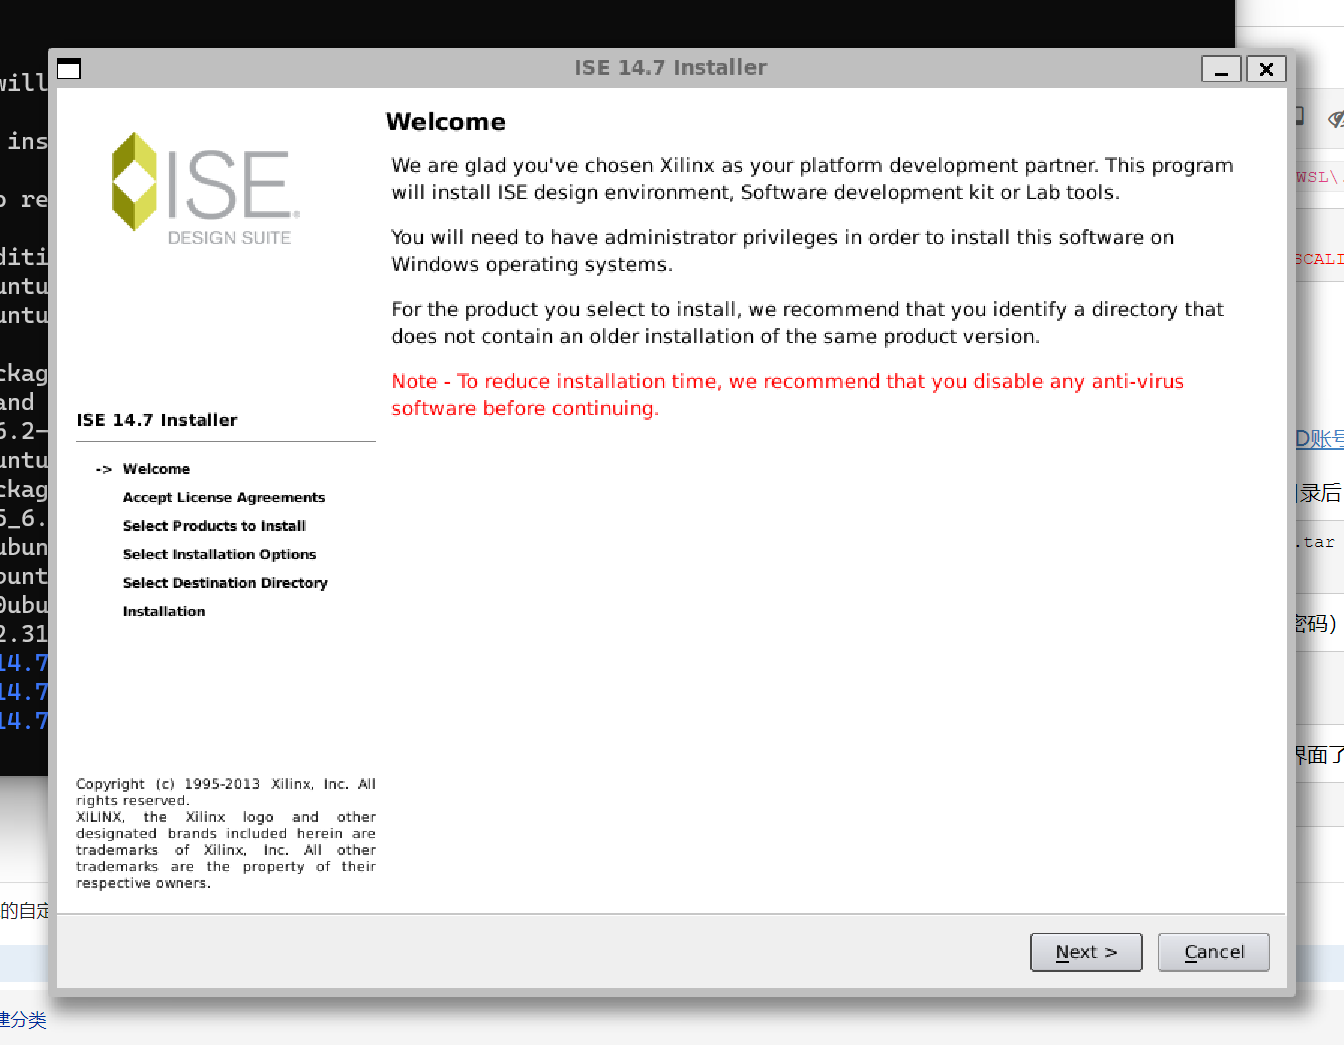Open the Select Installation Options step
The width and height of the screenshot is (1344, 1045).
pyautogui.click(x=219, y=554)
